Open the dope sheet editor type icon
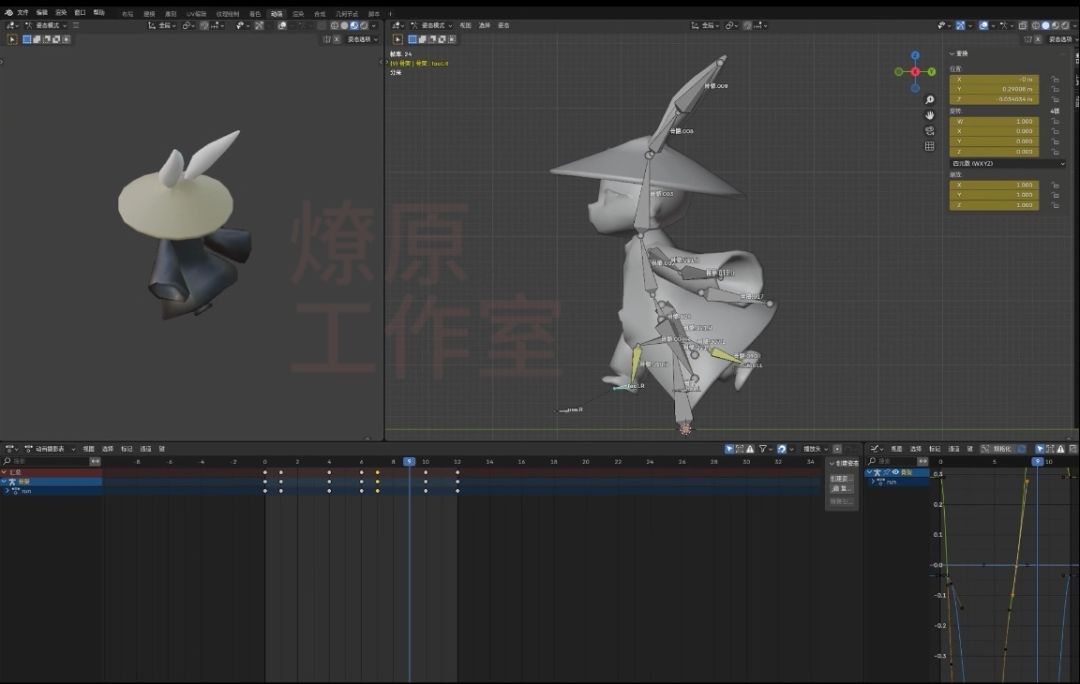 pos(11,449)
